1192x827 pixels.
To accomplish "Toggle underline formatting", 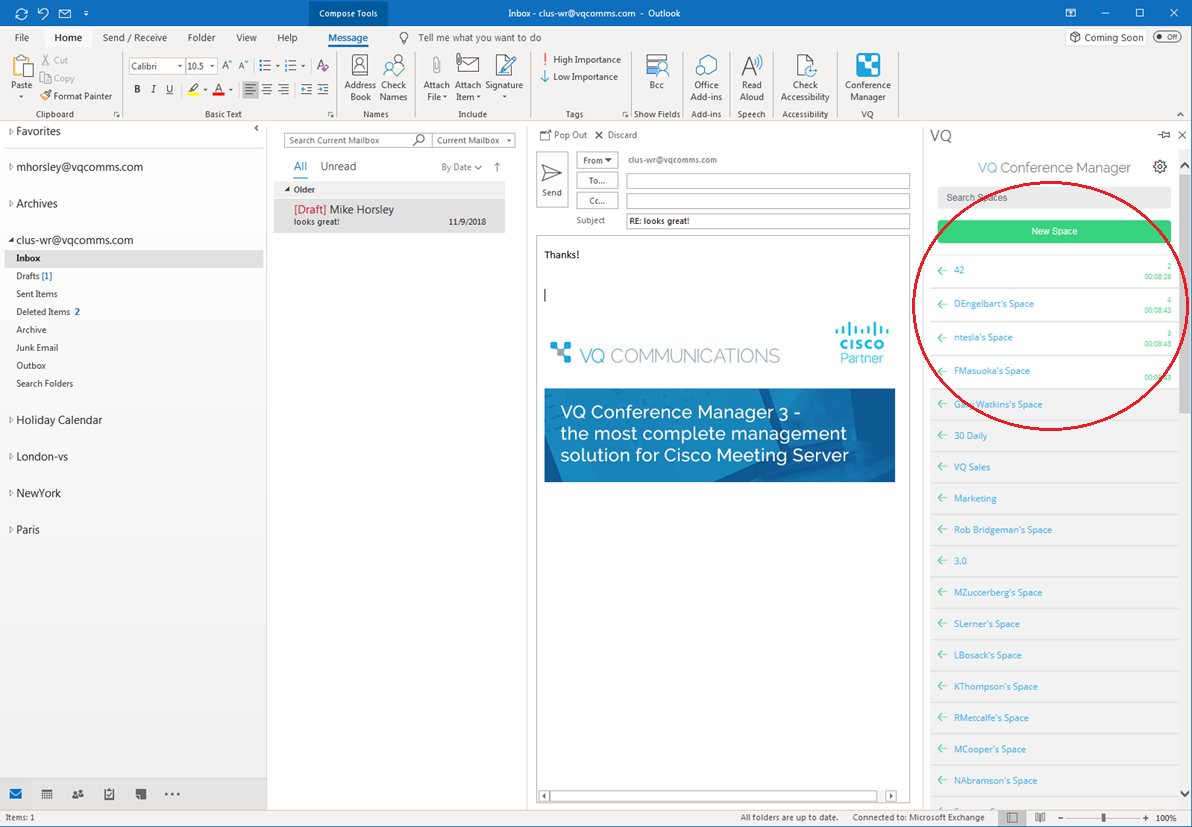I will [x=170, y=90].
